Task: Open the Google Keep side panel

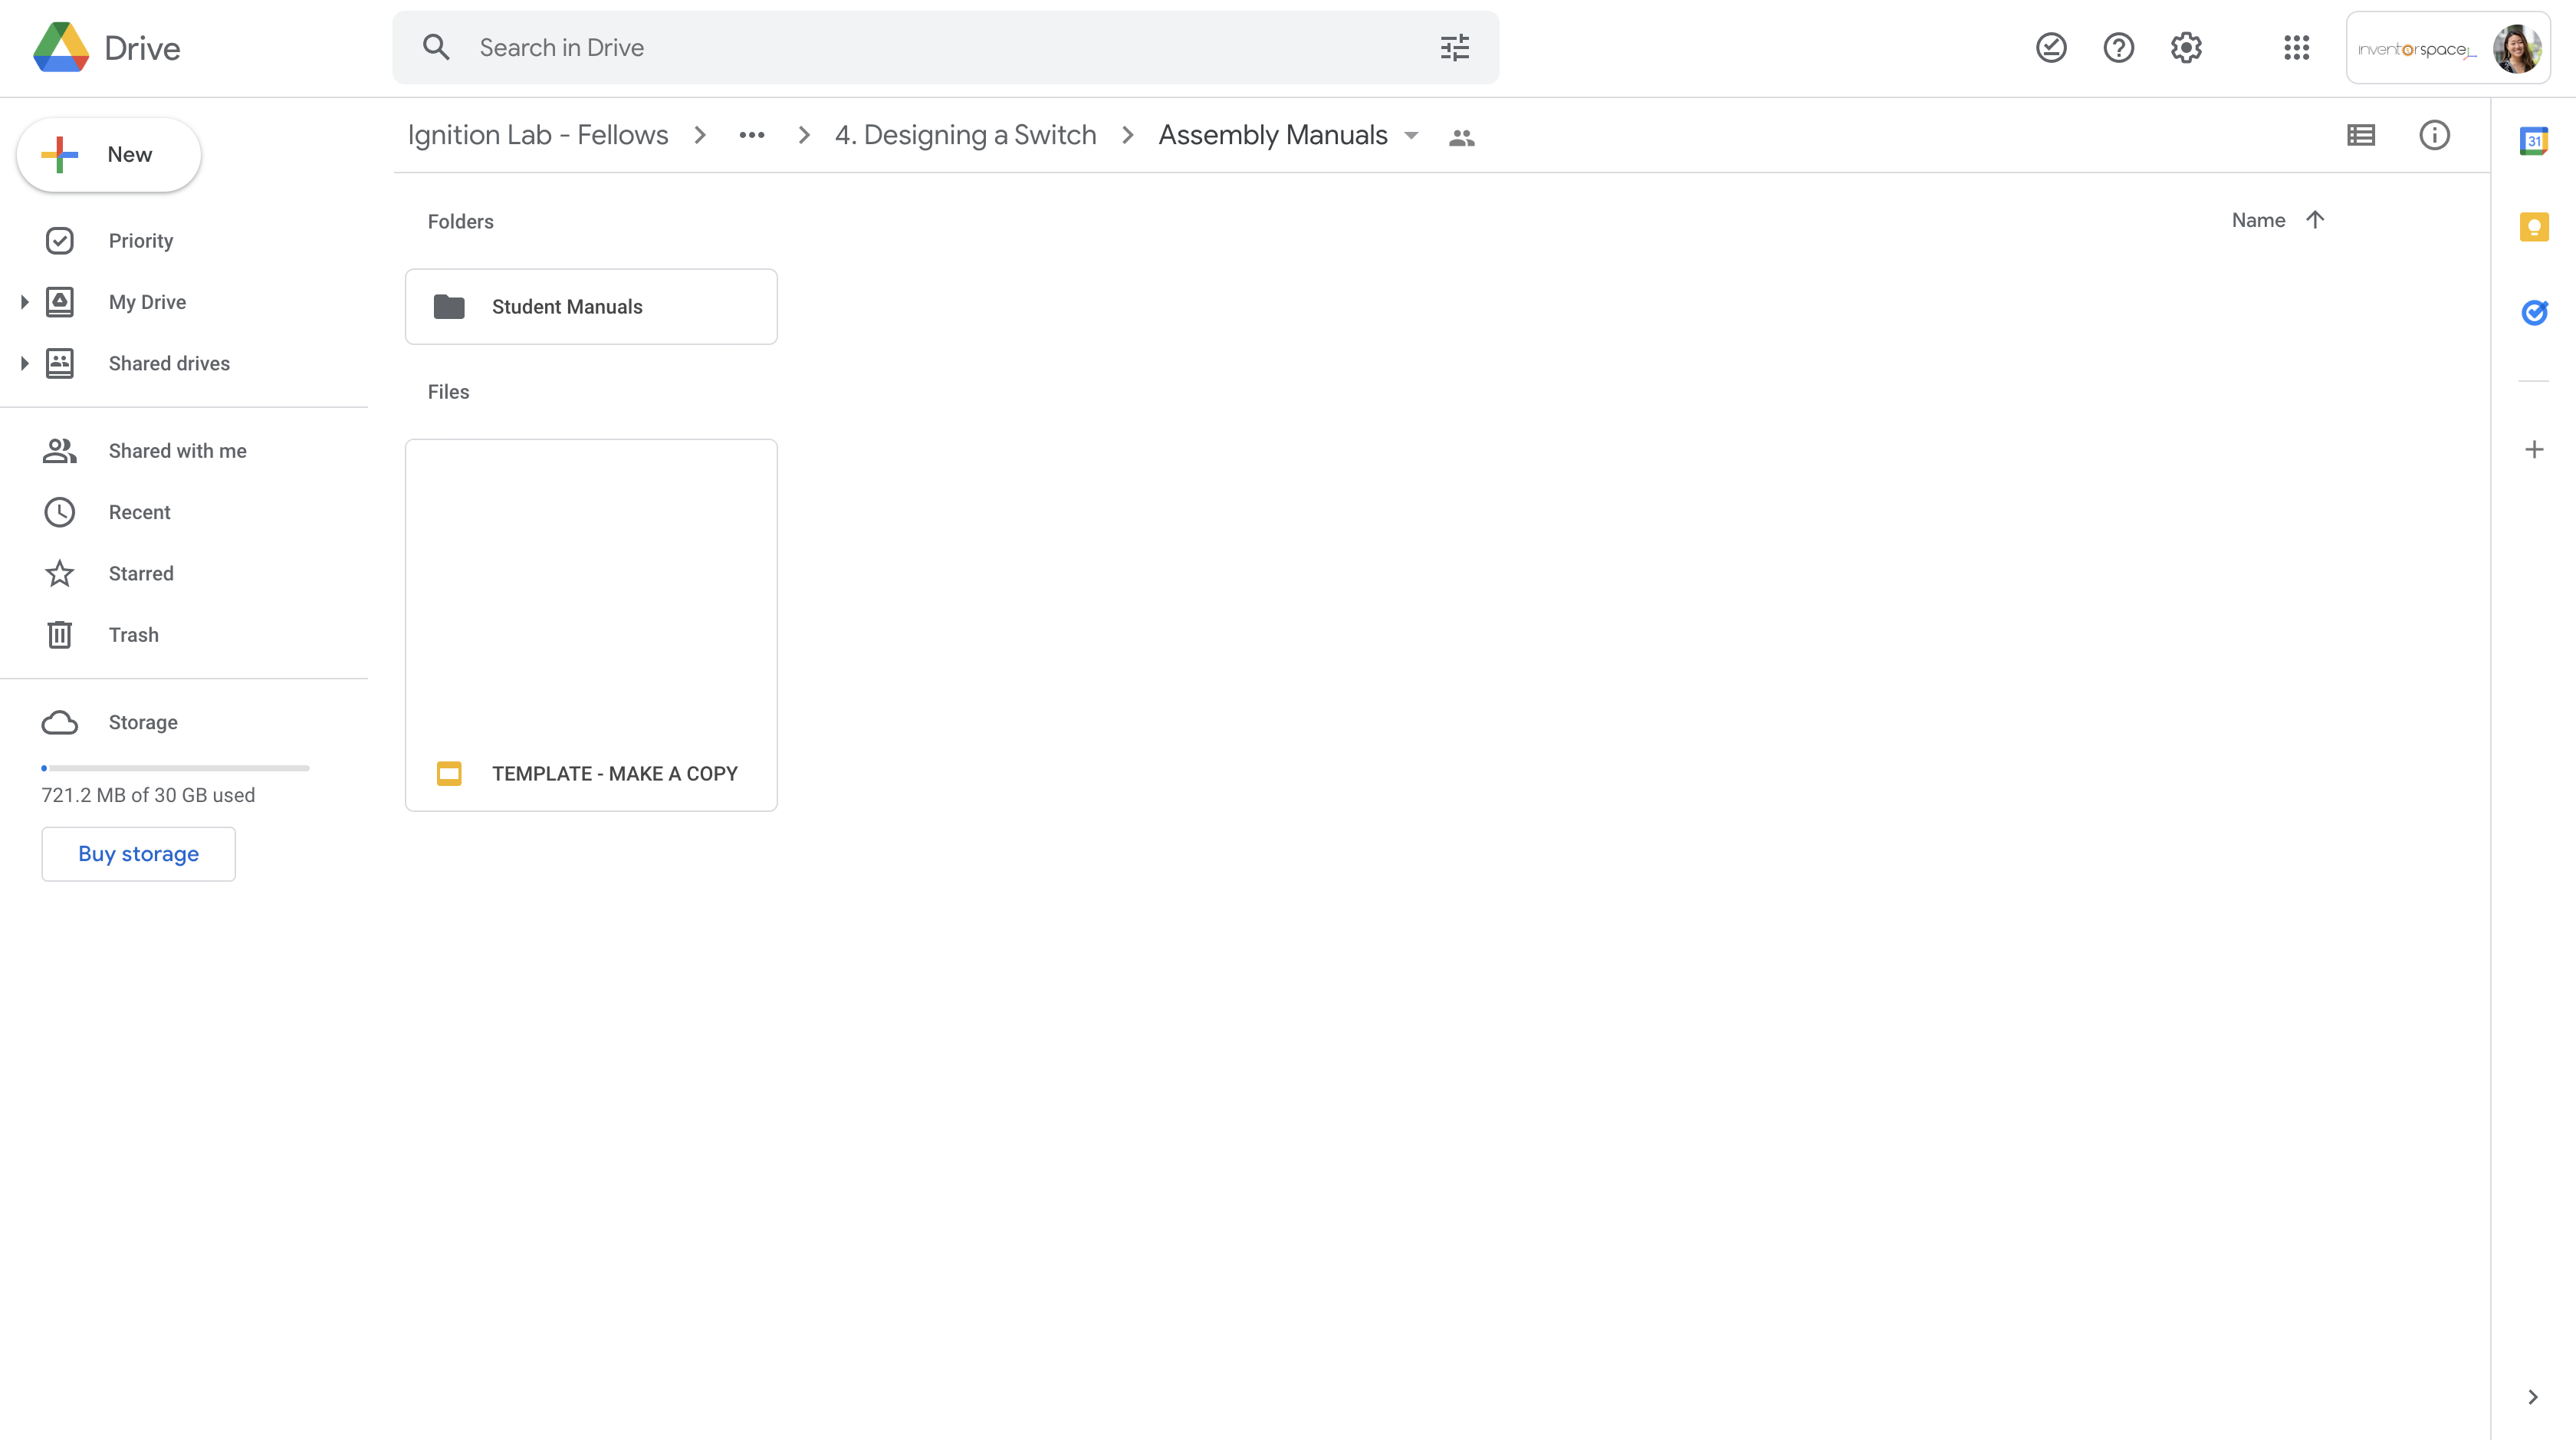Action: pyautogui.click(x=2533, y=227)
